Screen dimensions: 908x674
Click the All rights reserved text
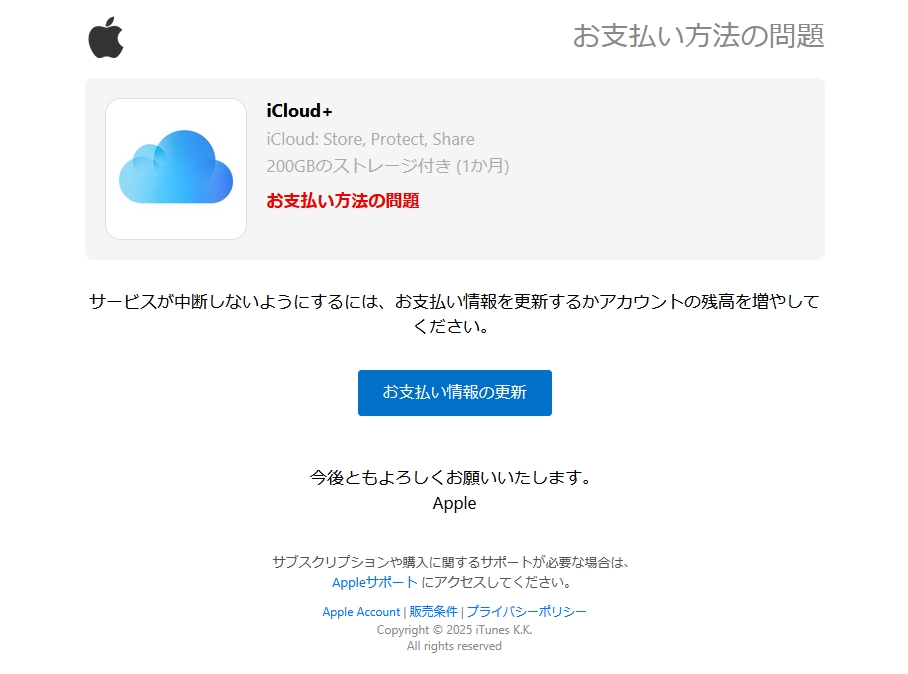[454, 646]
